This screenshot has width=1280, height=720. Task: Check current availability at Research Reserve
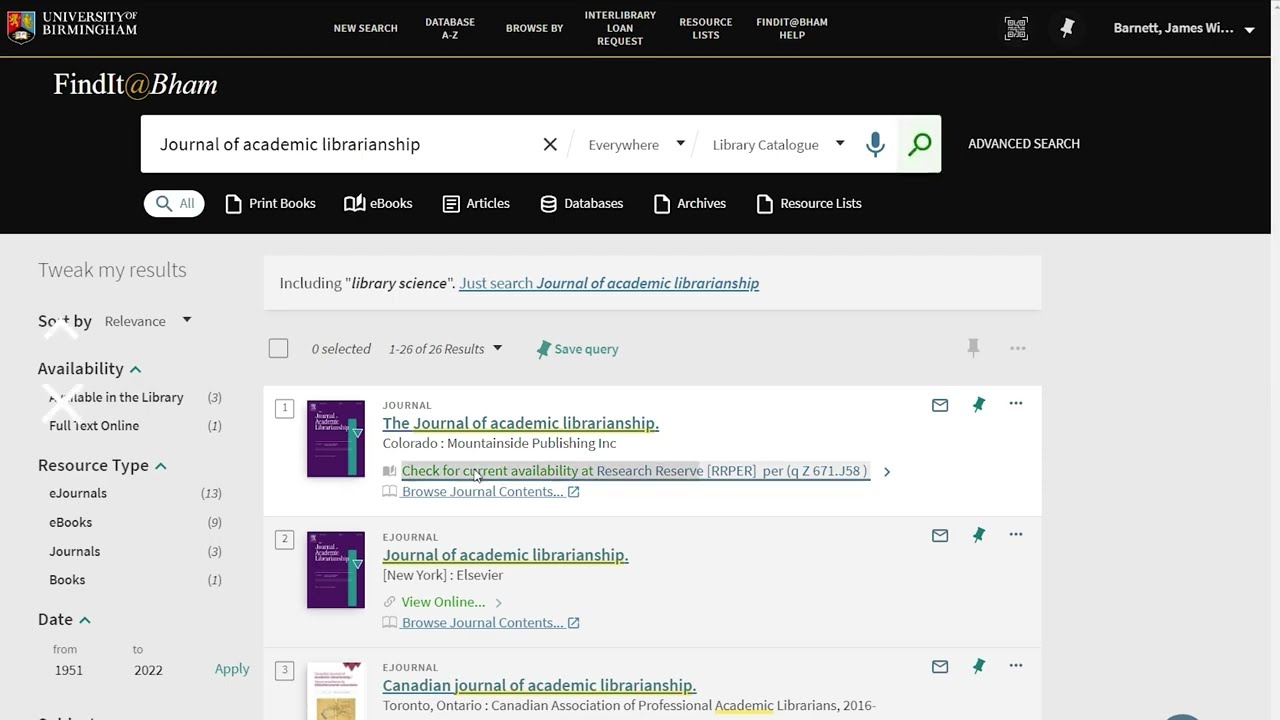(x=634, y=471)
